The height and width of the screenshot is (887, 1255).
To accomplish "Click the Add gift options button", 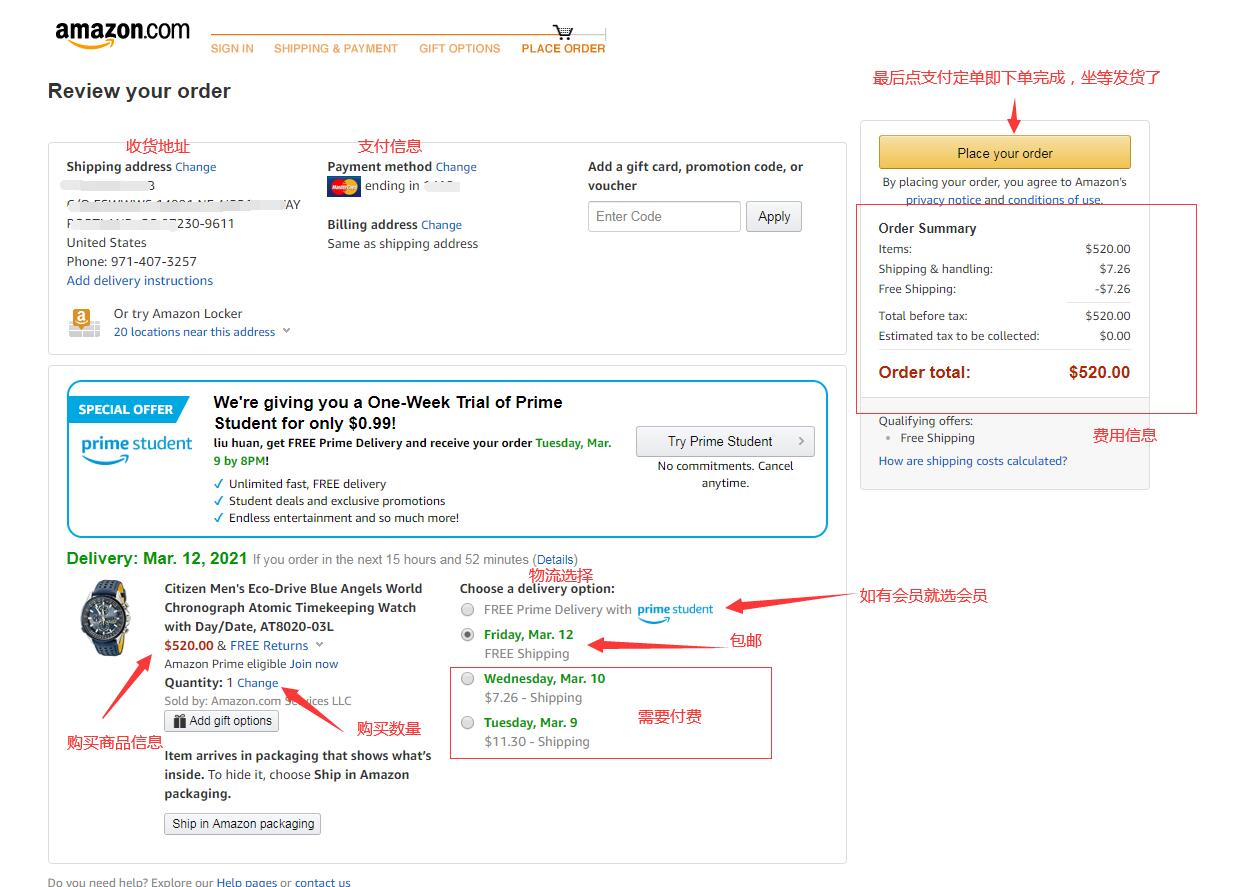I will [222, 721].
